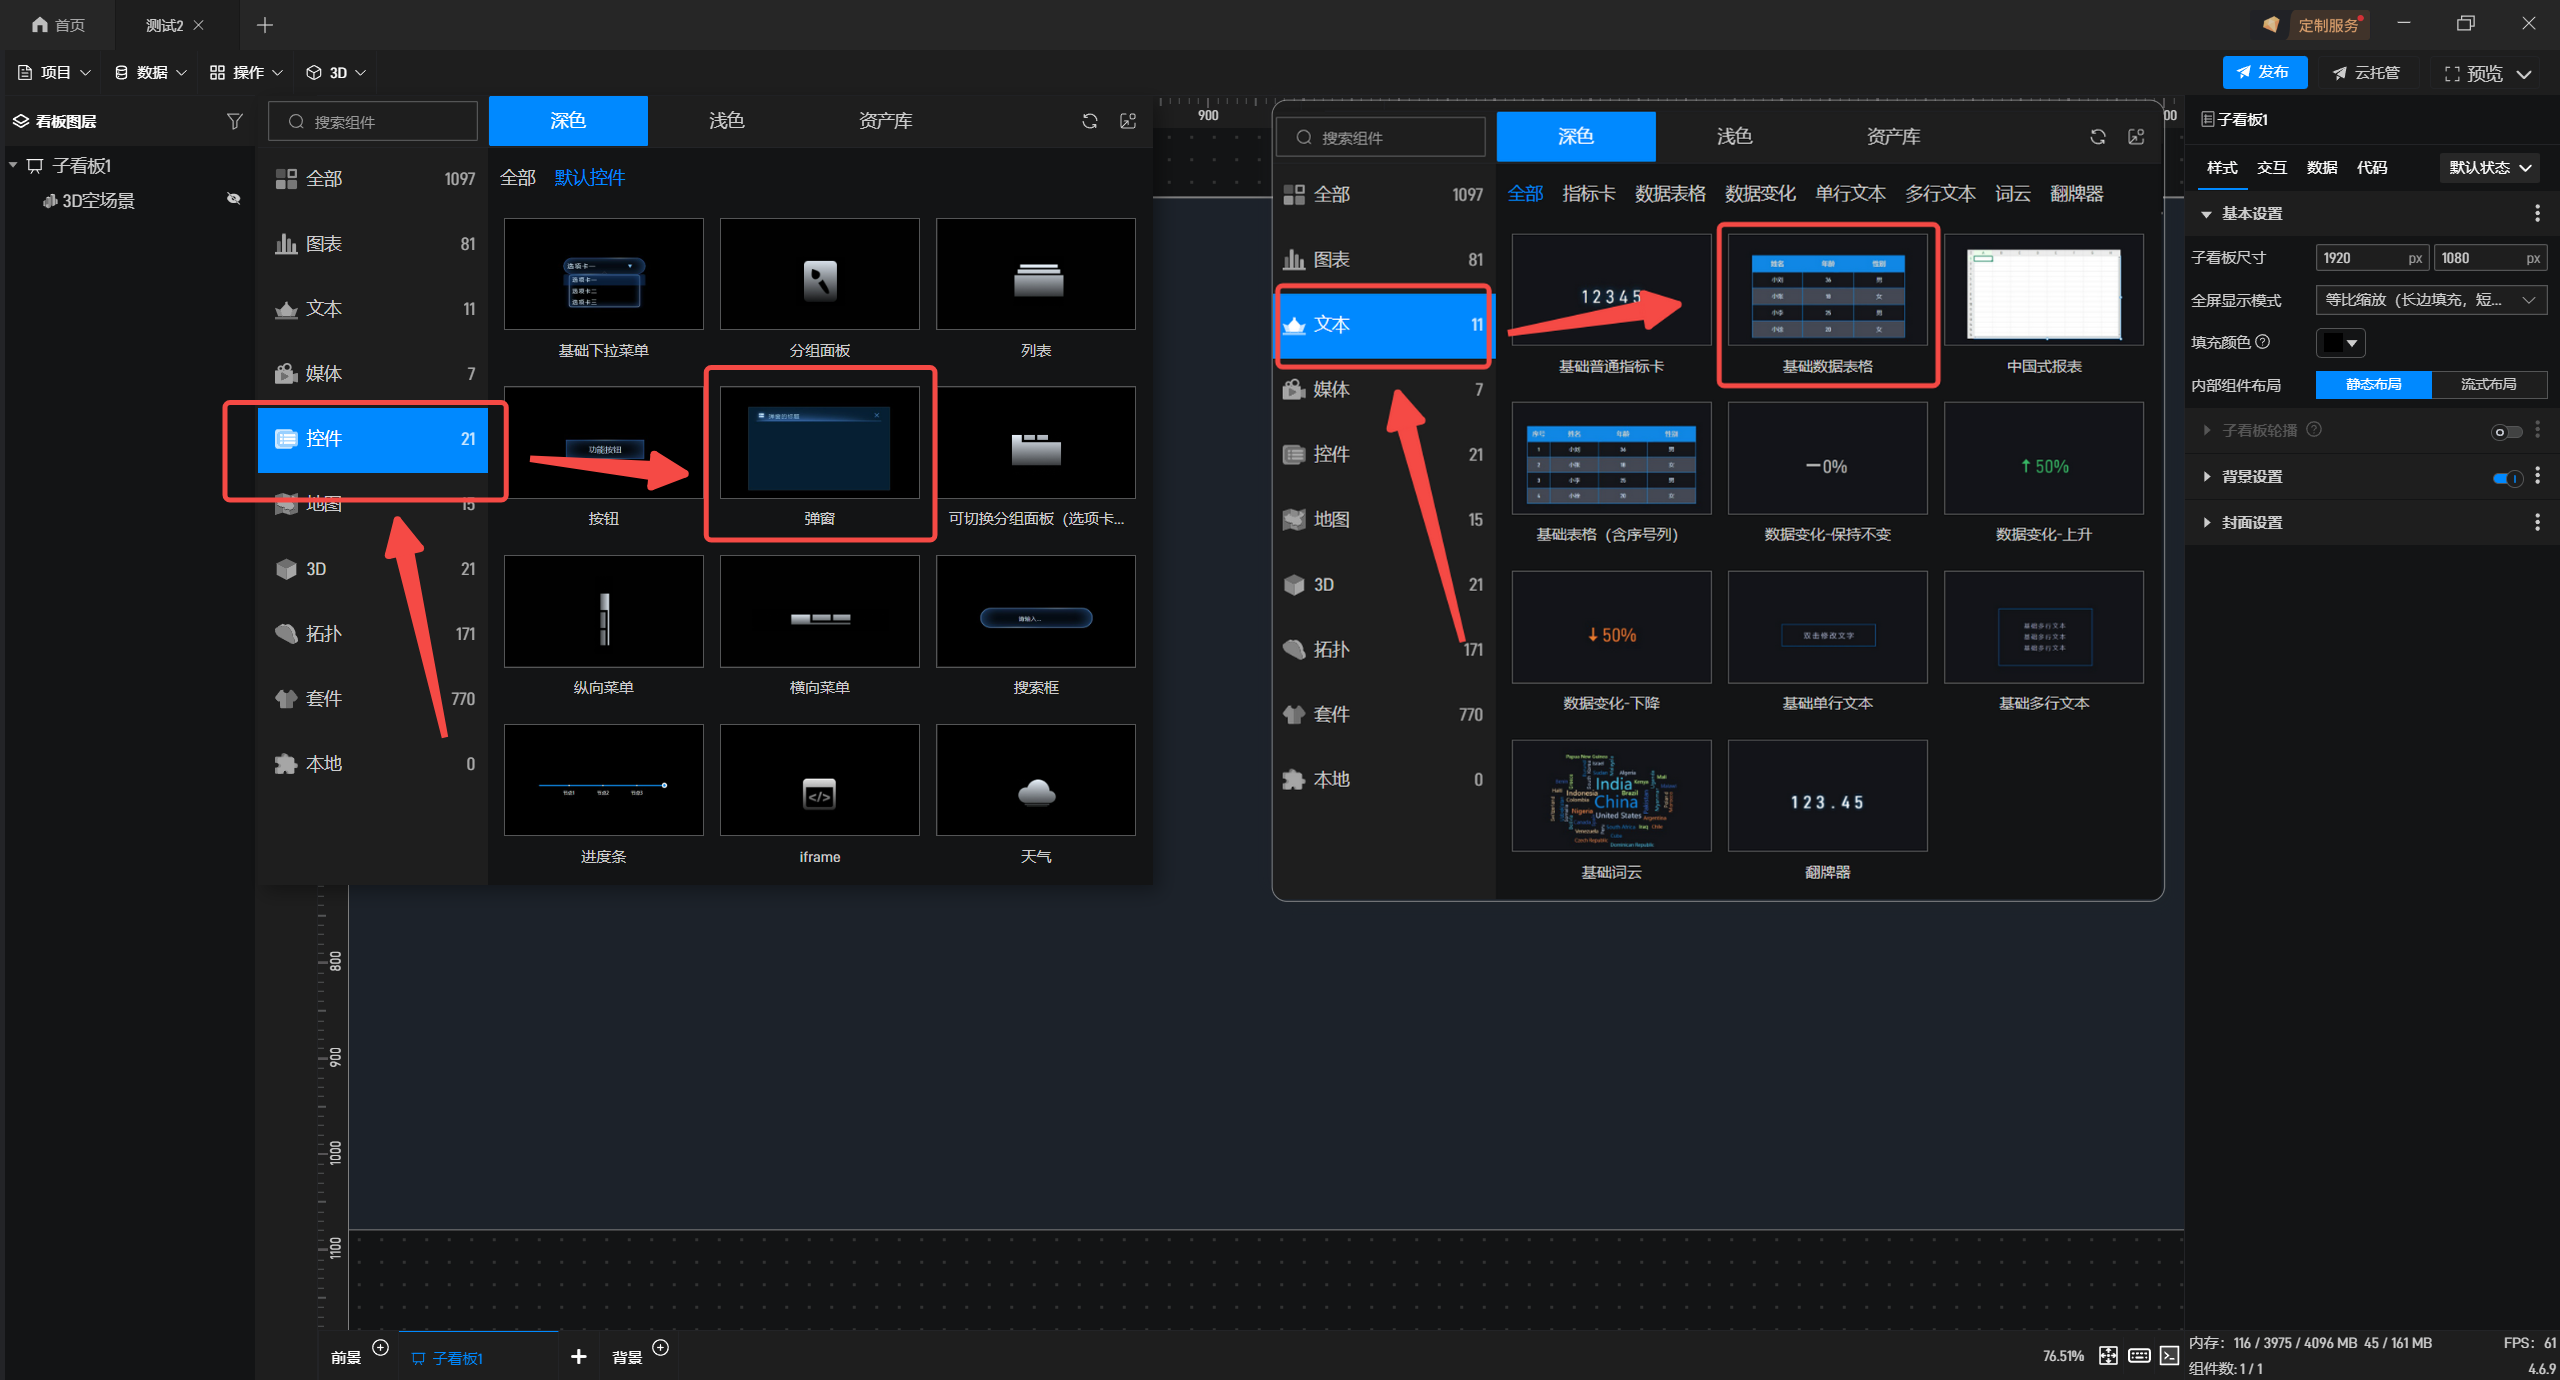Expand the 封面设置 section
Viewport: 2560px width, 1380px height.
(x=2252, y=522)
